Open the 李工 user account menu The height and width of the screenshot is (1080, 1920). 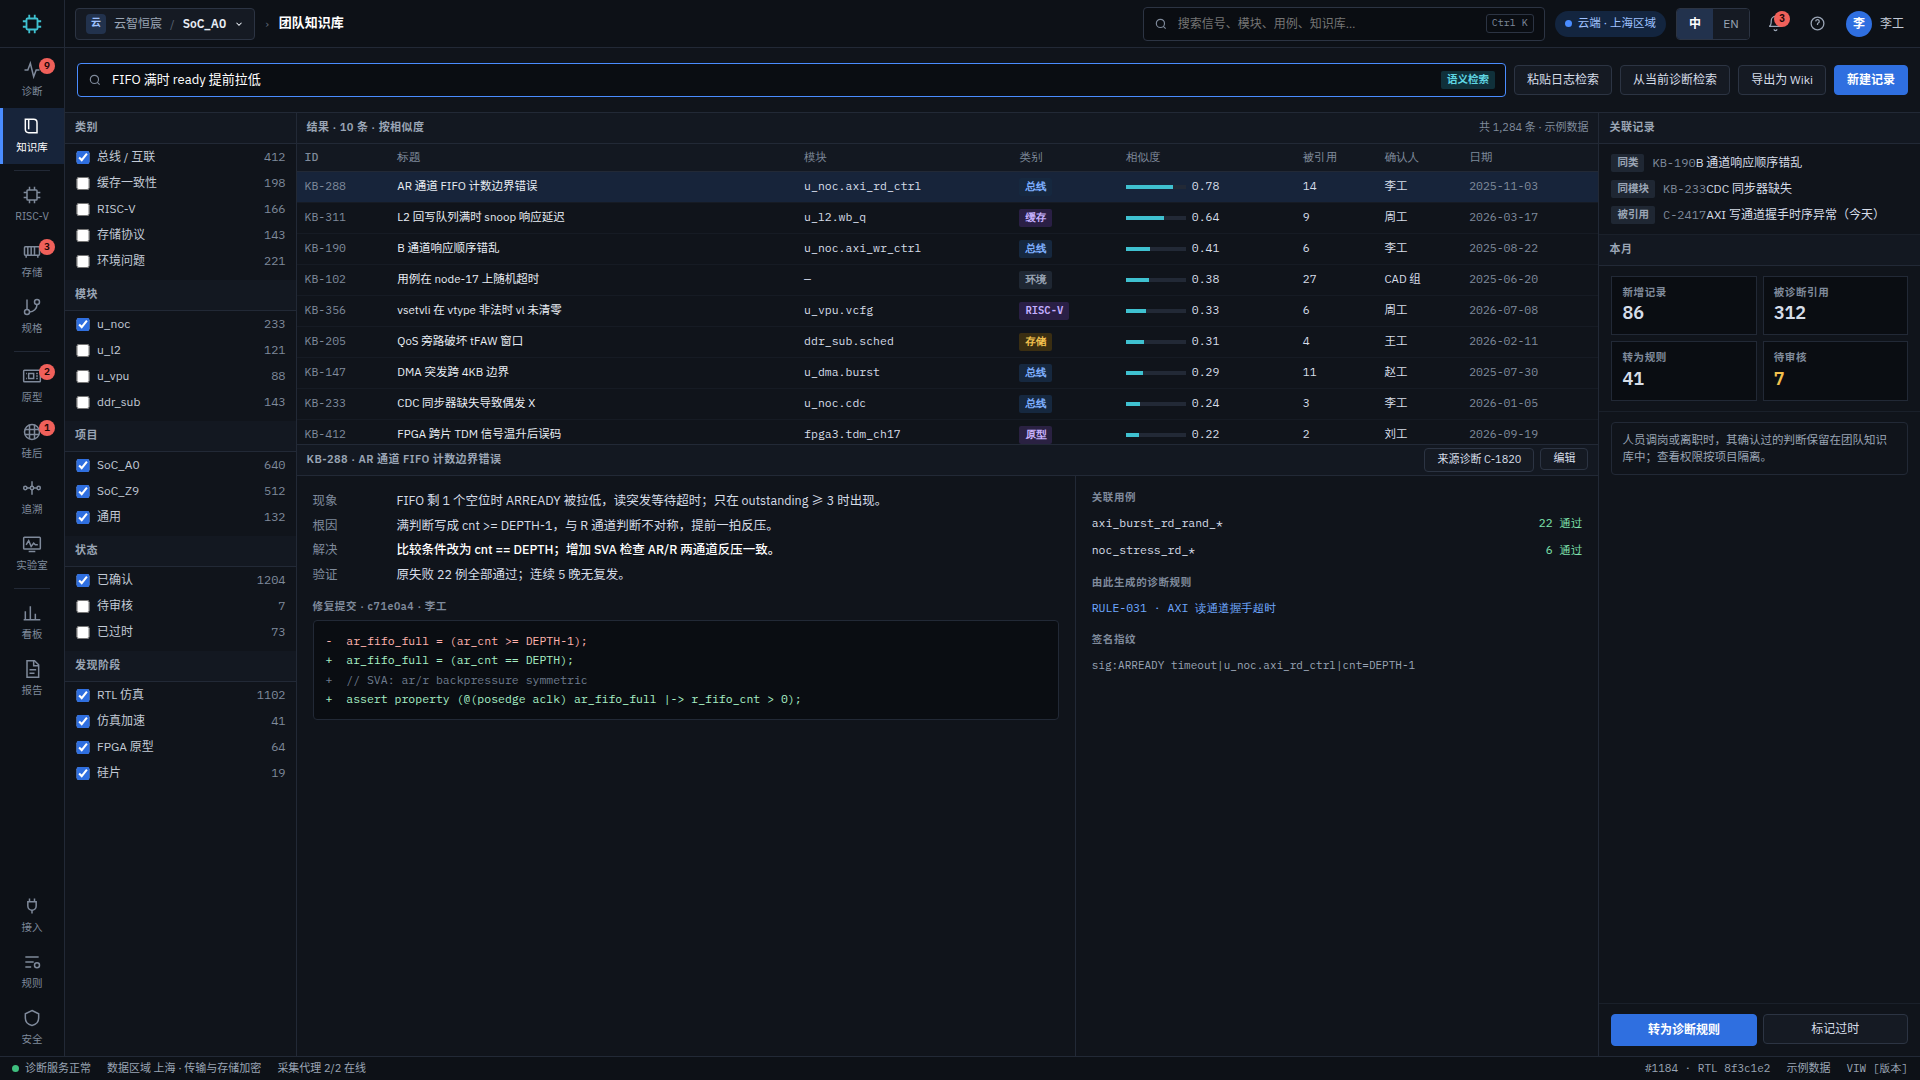1875,23
